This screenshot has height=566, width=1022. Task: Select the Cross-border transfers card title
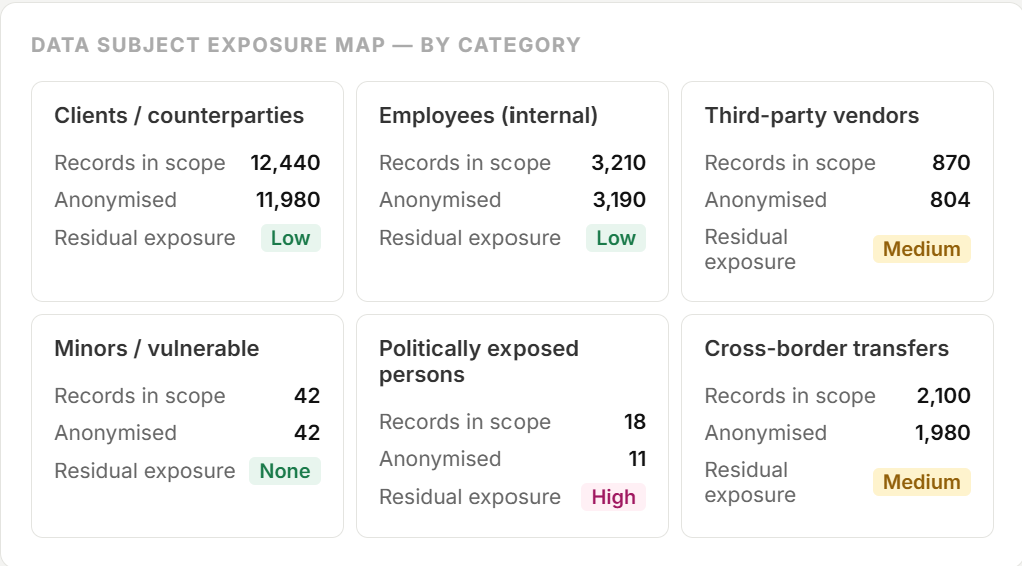pyautogui.click(x=826, y=348)
